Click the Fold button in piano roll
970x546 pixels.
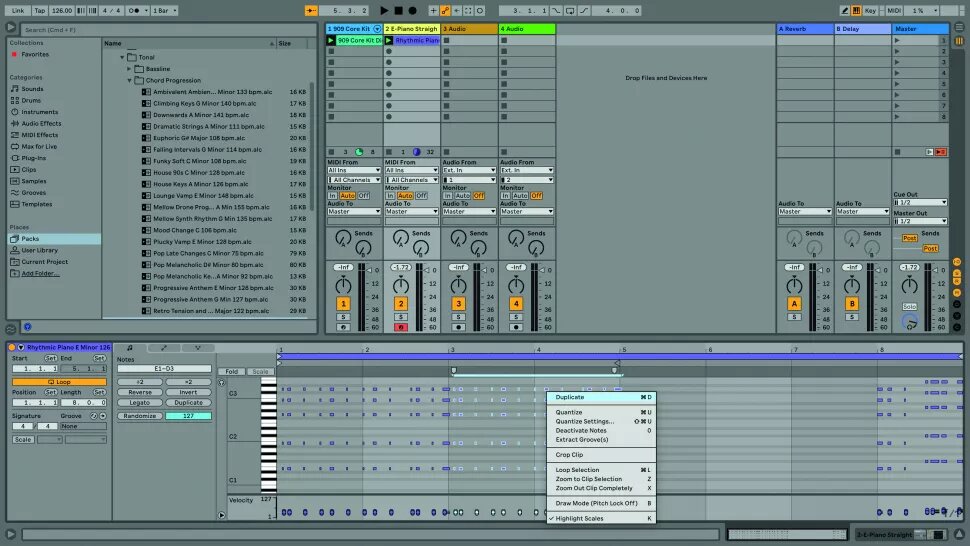coord(231,371)
